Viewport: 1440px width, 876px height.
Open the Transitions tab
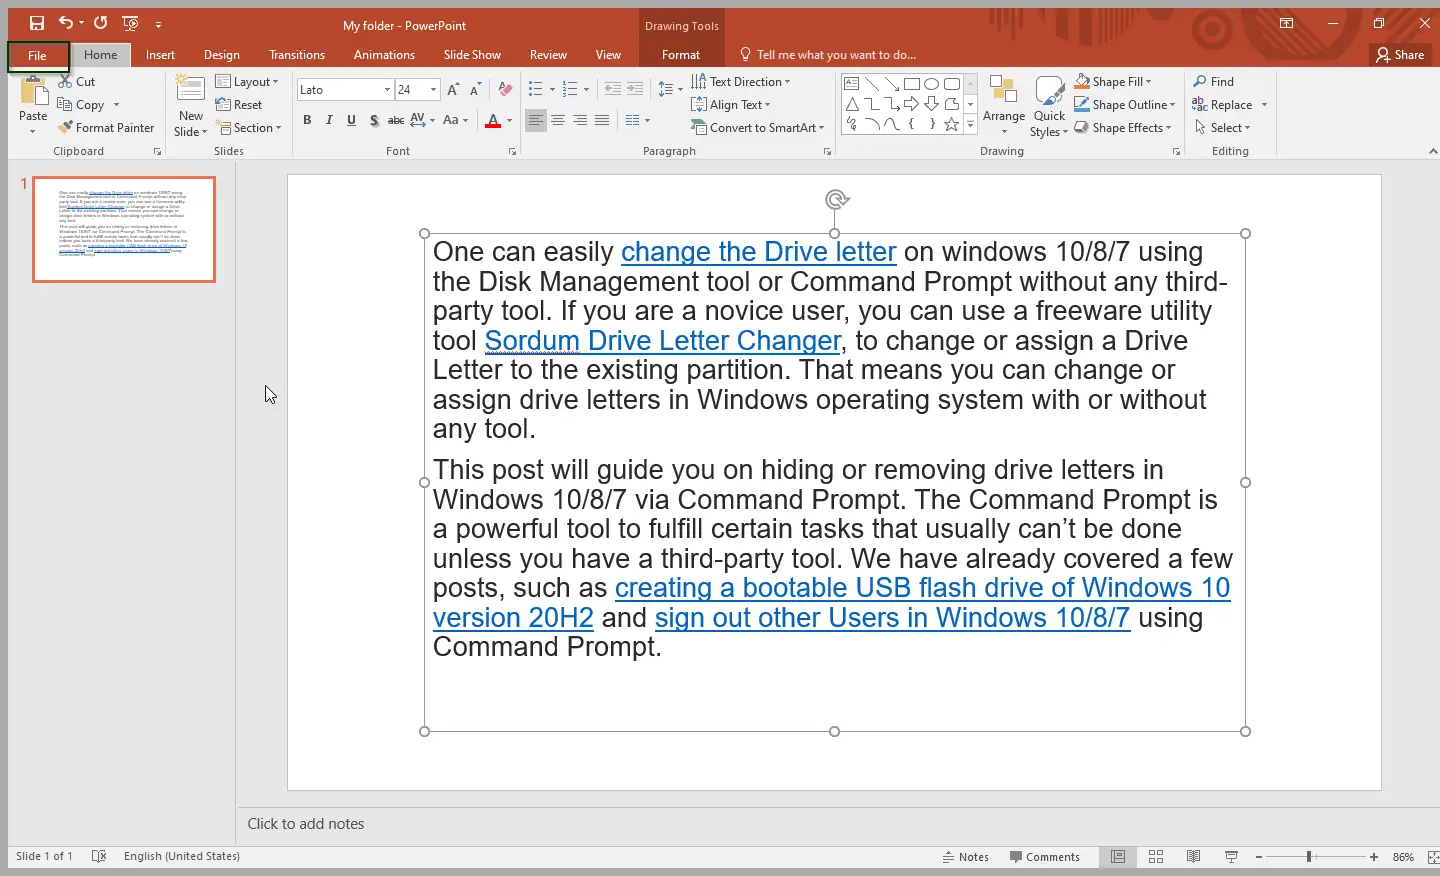tap(297, 55)
